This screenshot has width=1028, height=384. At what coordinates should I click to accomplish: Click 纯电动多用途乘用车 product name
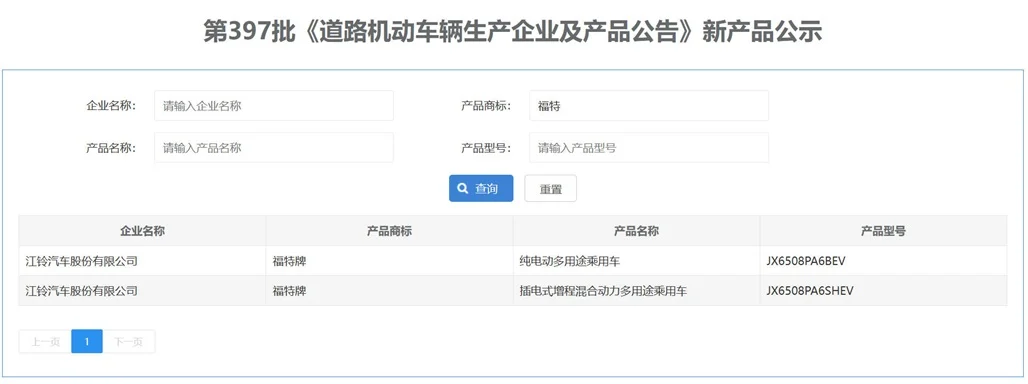click(x=569, y=261)
